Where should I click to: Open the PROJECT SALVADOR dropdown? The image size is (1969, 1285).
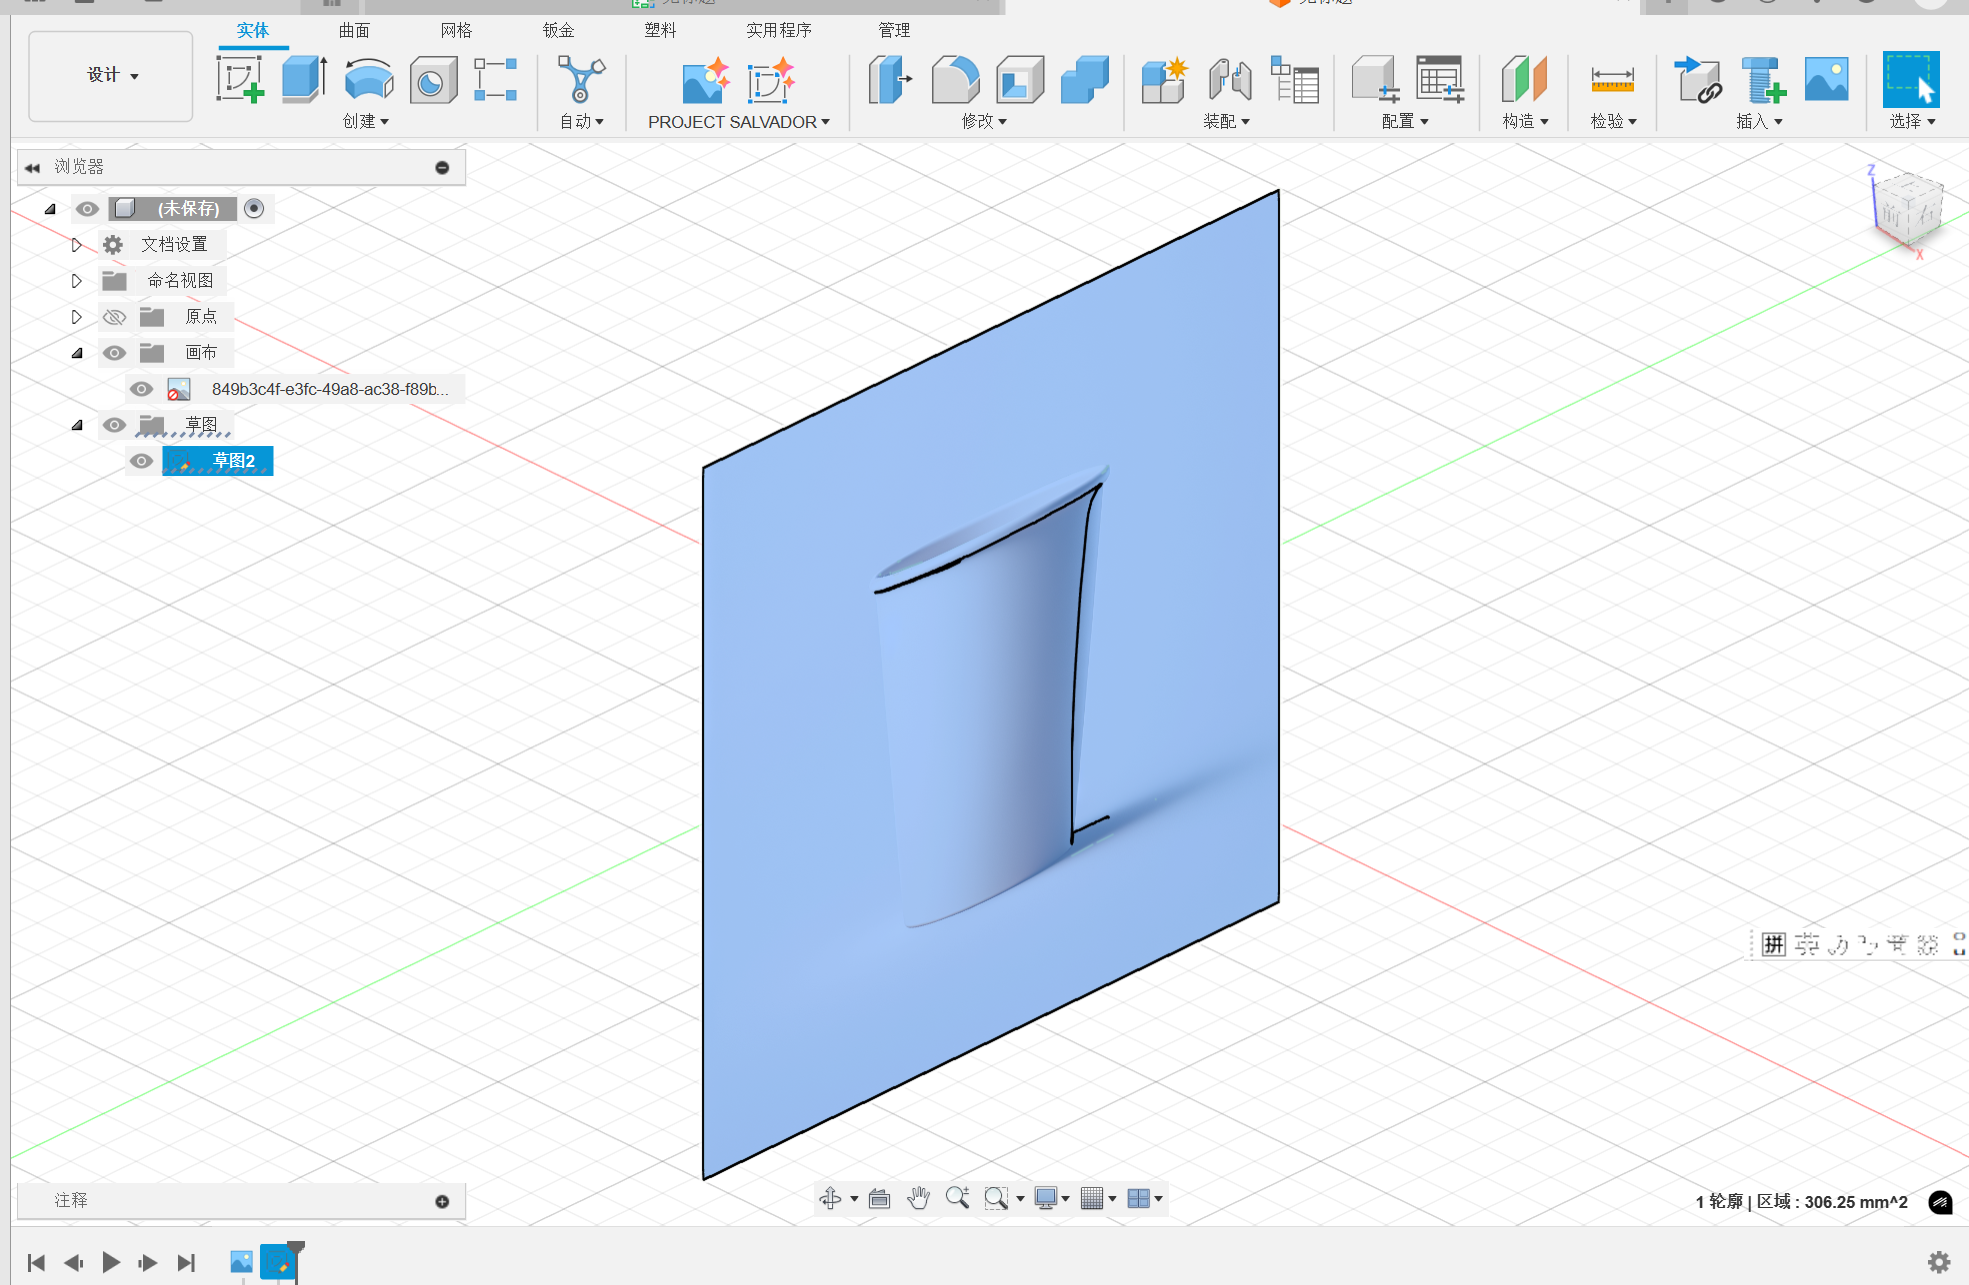[739, 122]
